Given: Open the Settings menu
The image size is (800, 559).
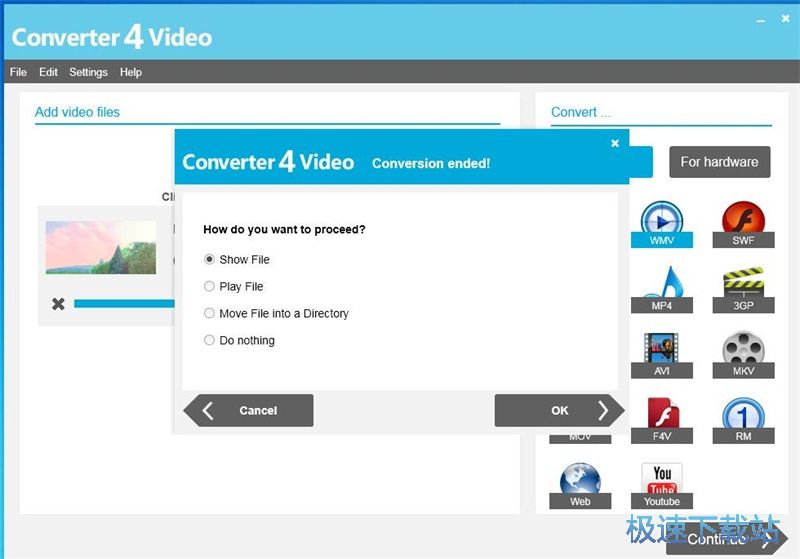Looking at the screenshot, I should 88,72.
